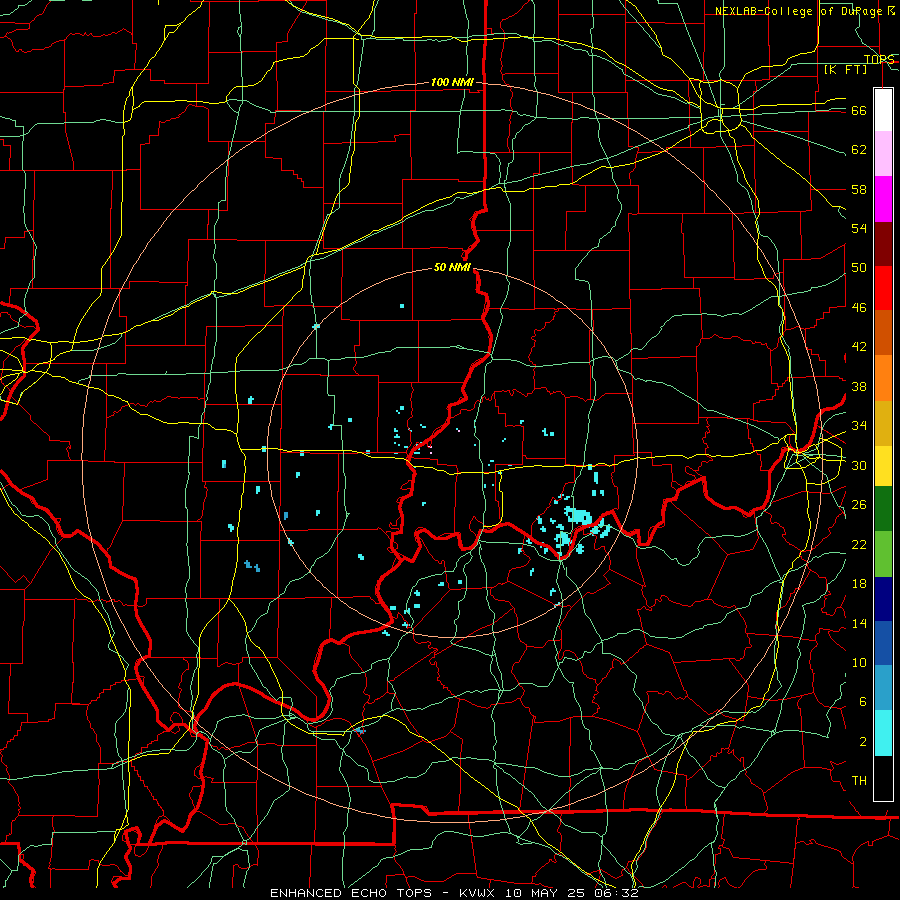Select the bright red legend color block
Image resolution: width=900 pixels, height=900 pixels.
click(x=883, y=288)
